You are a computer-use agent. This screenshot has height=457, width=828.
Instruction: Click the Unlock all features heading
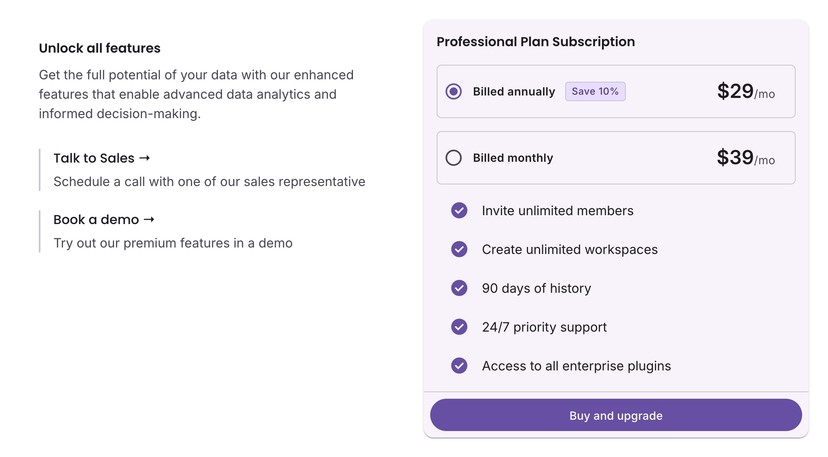point(99,48)
